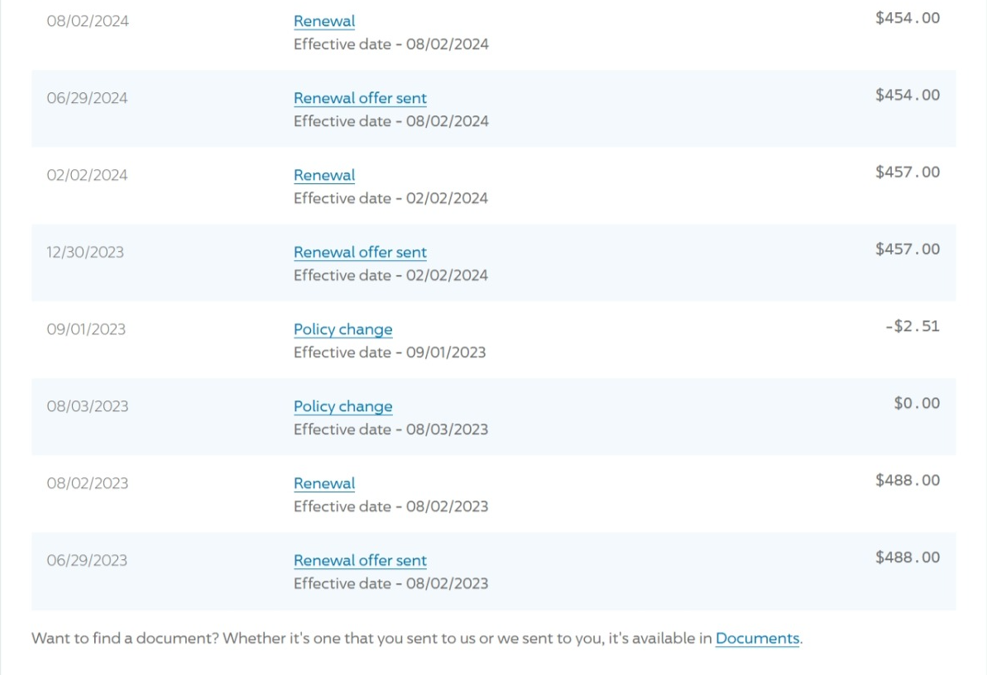Screen dimensions: 987x675
Task: Click $457.00 on the 02/02/2024 renewal row
Action: click(907, 172)
